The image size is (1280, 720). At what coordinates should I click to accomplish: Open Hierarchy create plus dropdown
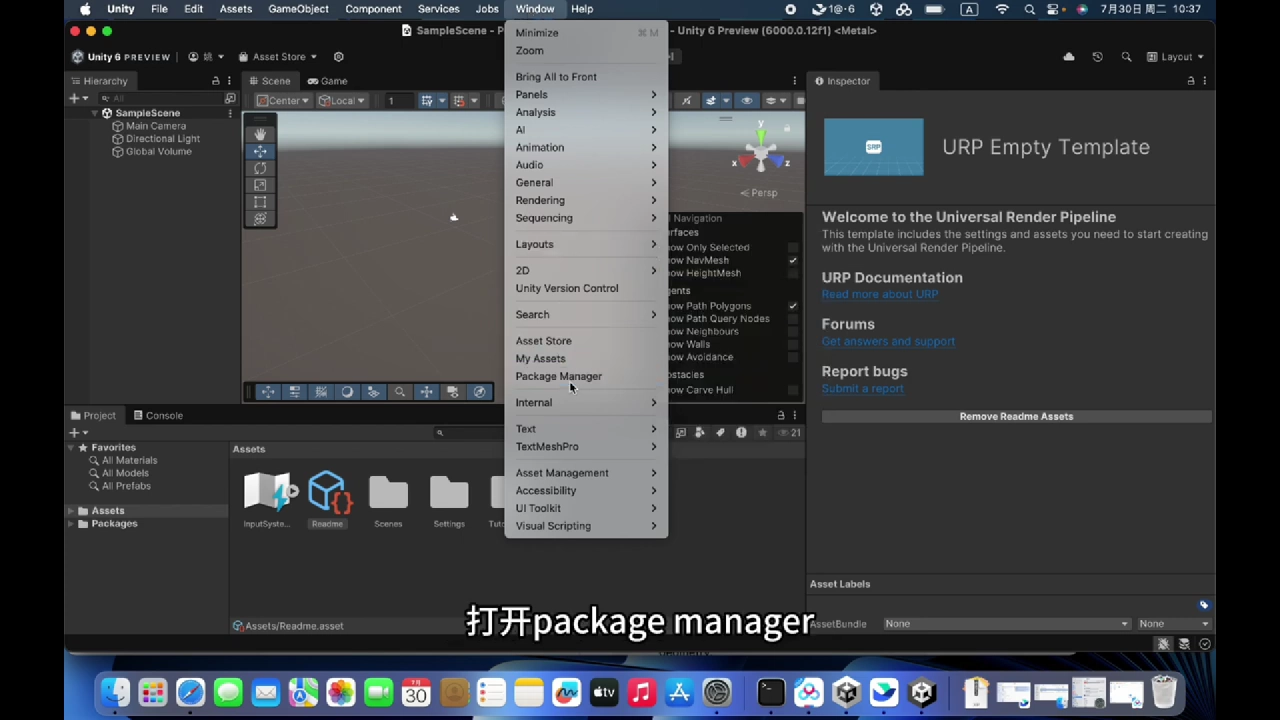(78, 98)
